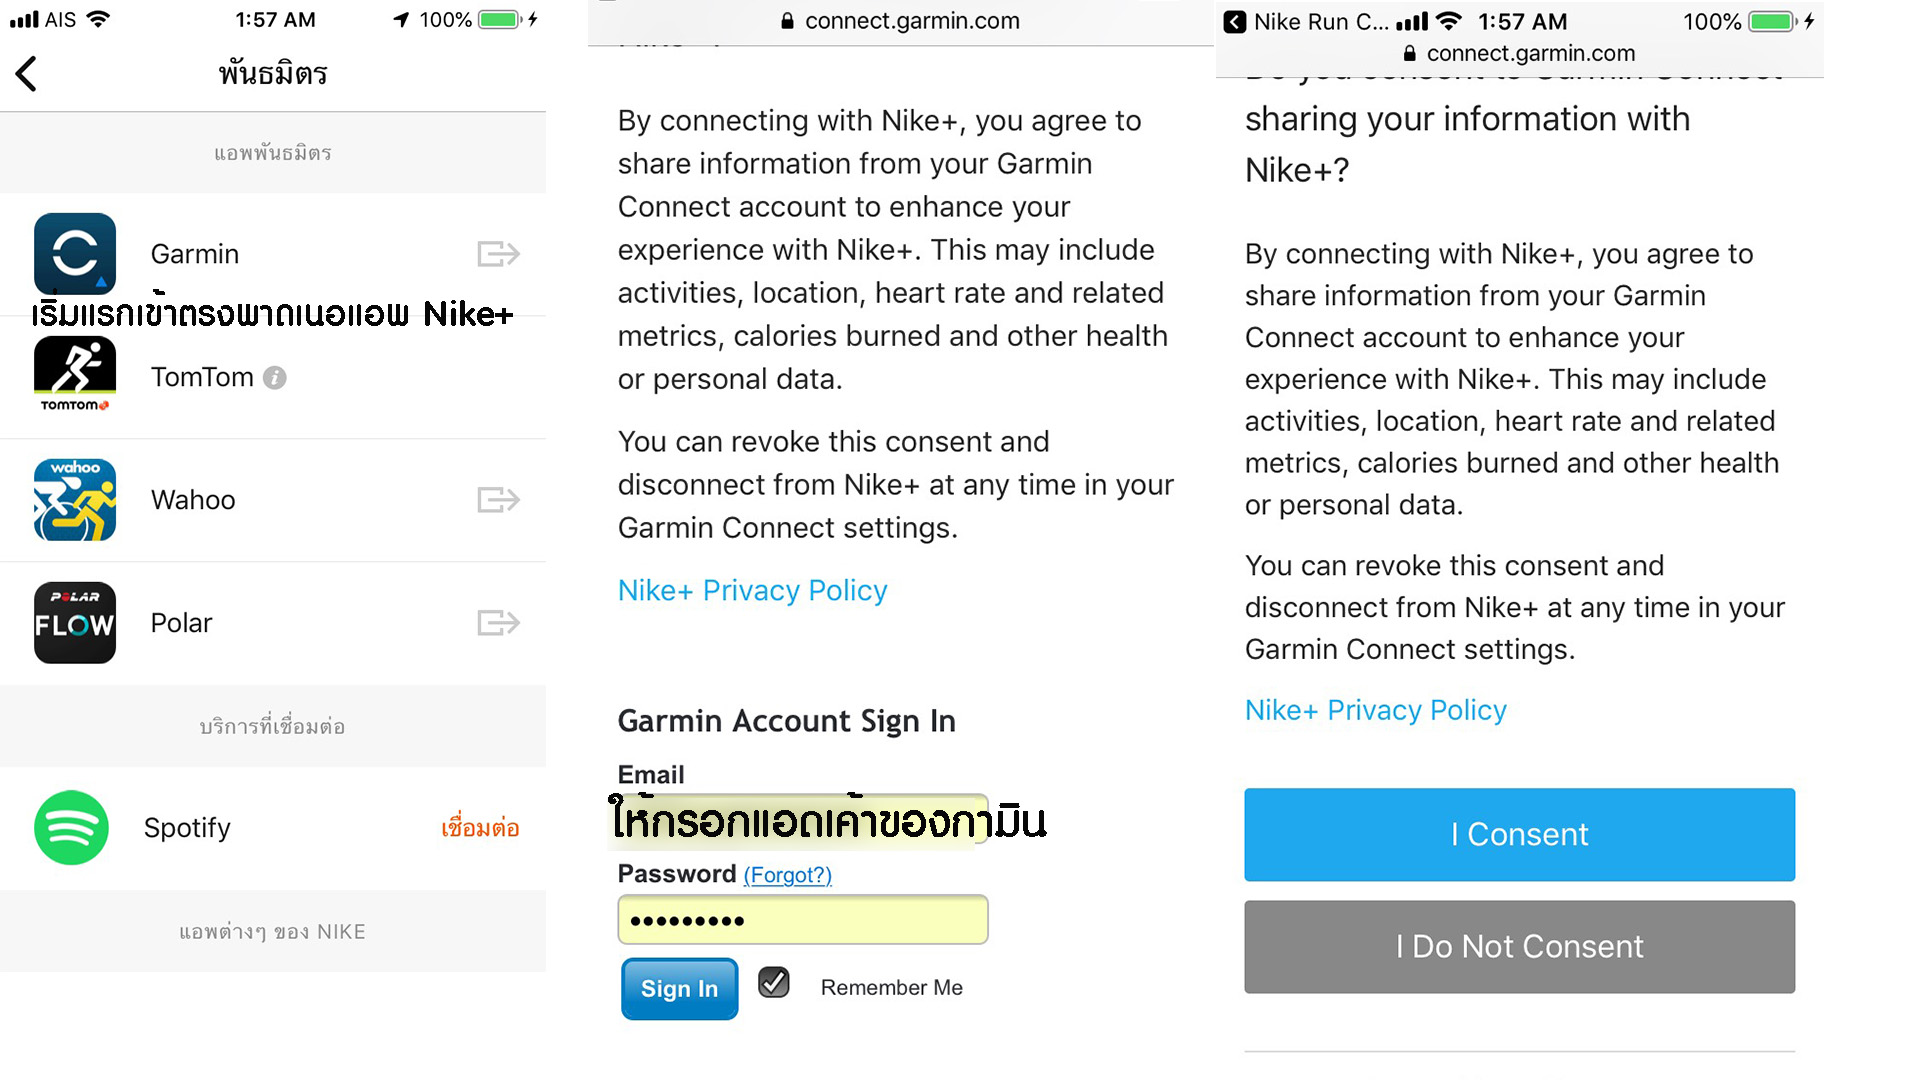1920x1080 pixels.
Task: Tap the Wahoo connect arrow icon
Action: (x=498, y=500)
